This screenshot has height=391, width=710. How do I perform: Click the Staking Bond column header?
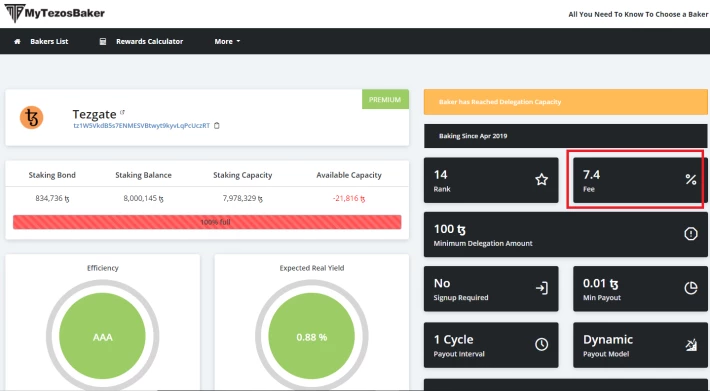tap(52, 175)
